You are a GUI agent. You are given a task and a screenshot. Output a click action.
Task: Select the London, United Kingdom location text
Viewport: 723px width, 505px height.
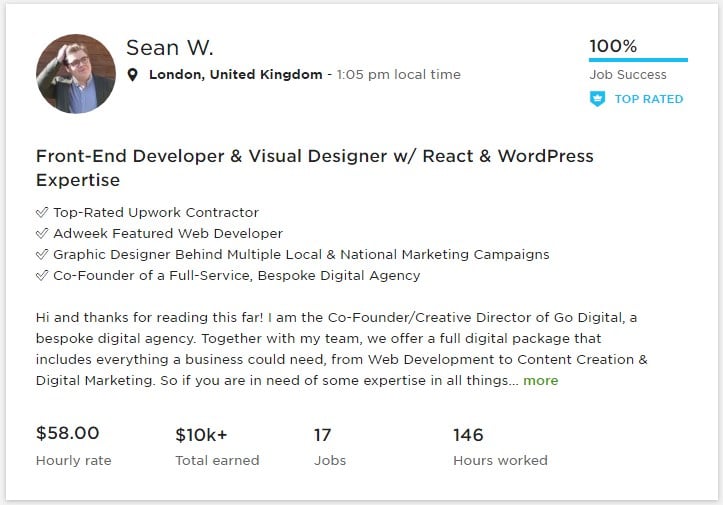(235, 75)
